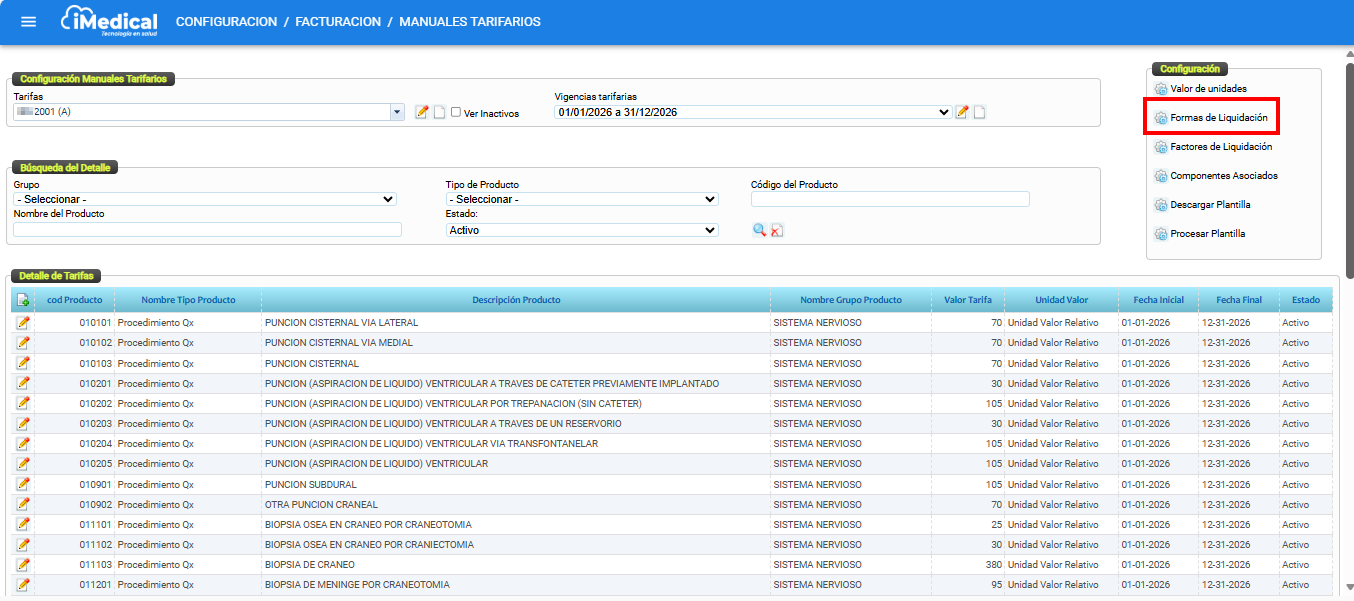Run the search with the magnifier icon
The width and height of the screenshot is (1354, 601).
(x=760, y=230)
